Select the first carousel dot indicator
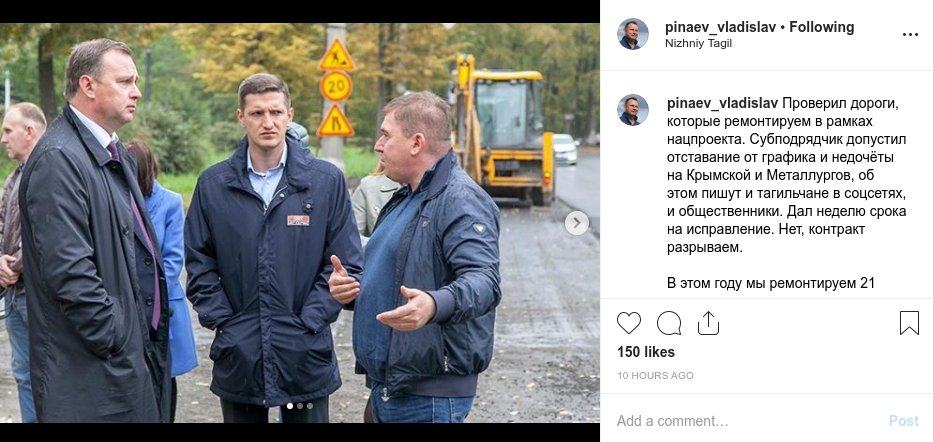933x442 pixels. coord(290,406)
